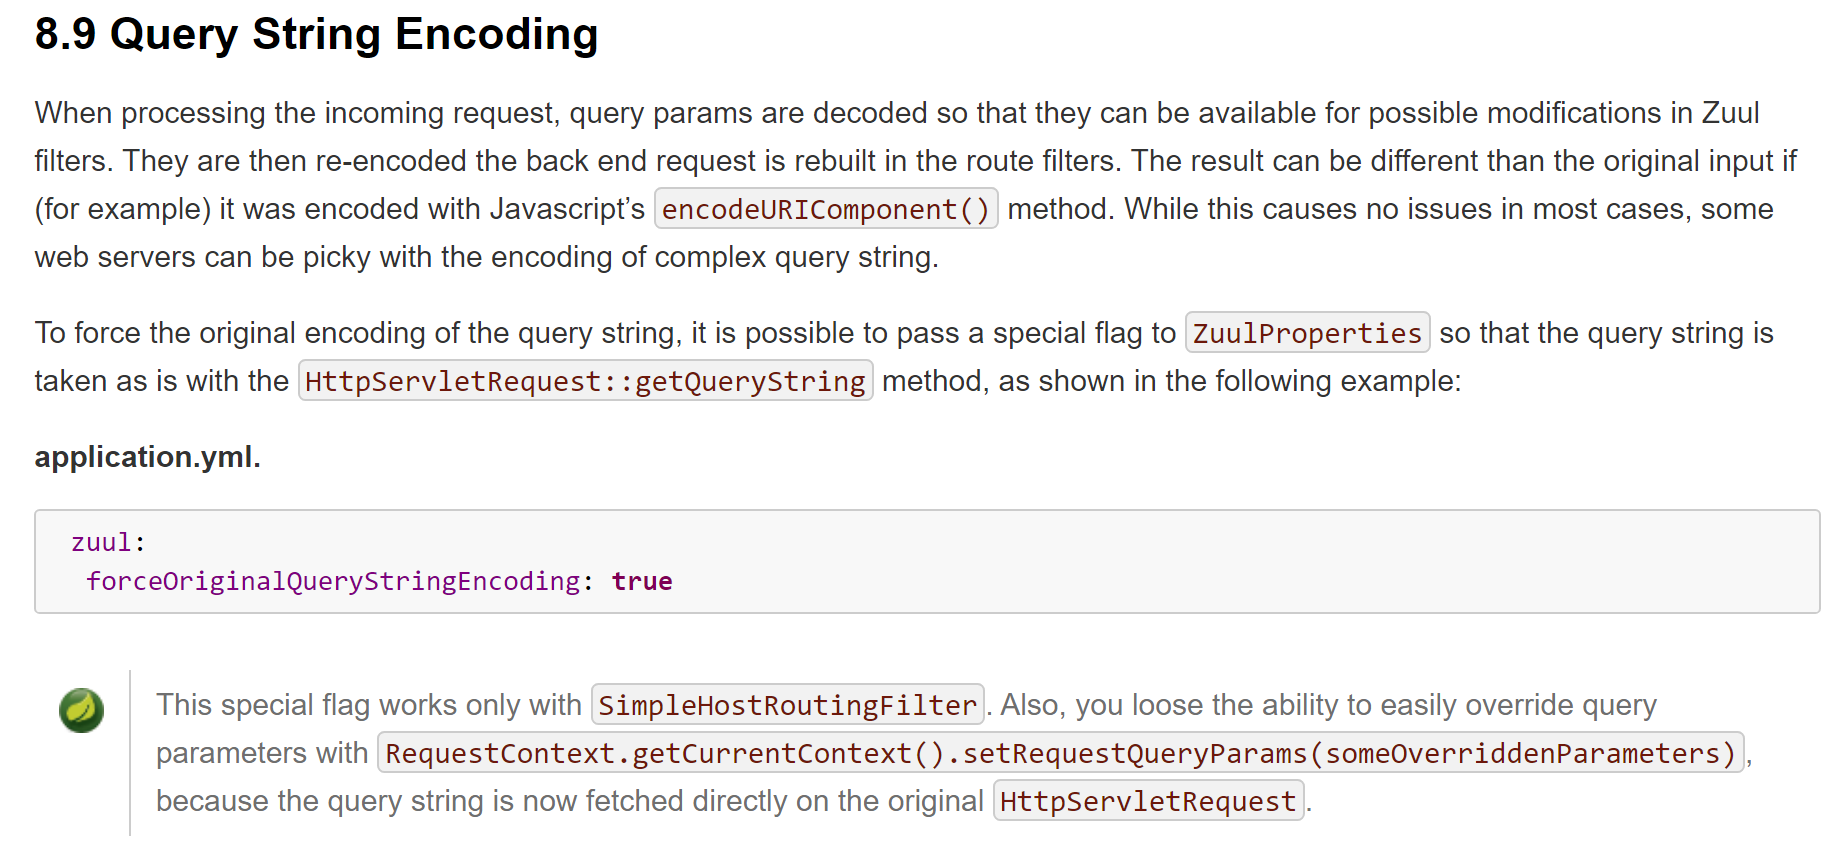Image resolution: width=1825 pixels, height=842 pixels.
Task: Click 'This special flag works only with' text
Action: coord(369,705)
